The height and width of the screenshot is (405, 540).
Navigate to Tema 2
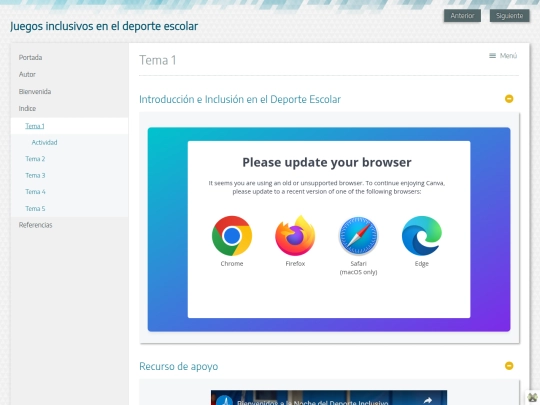click(x=35, y=159)
